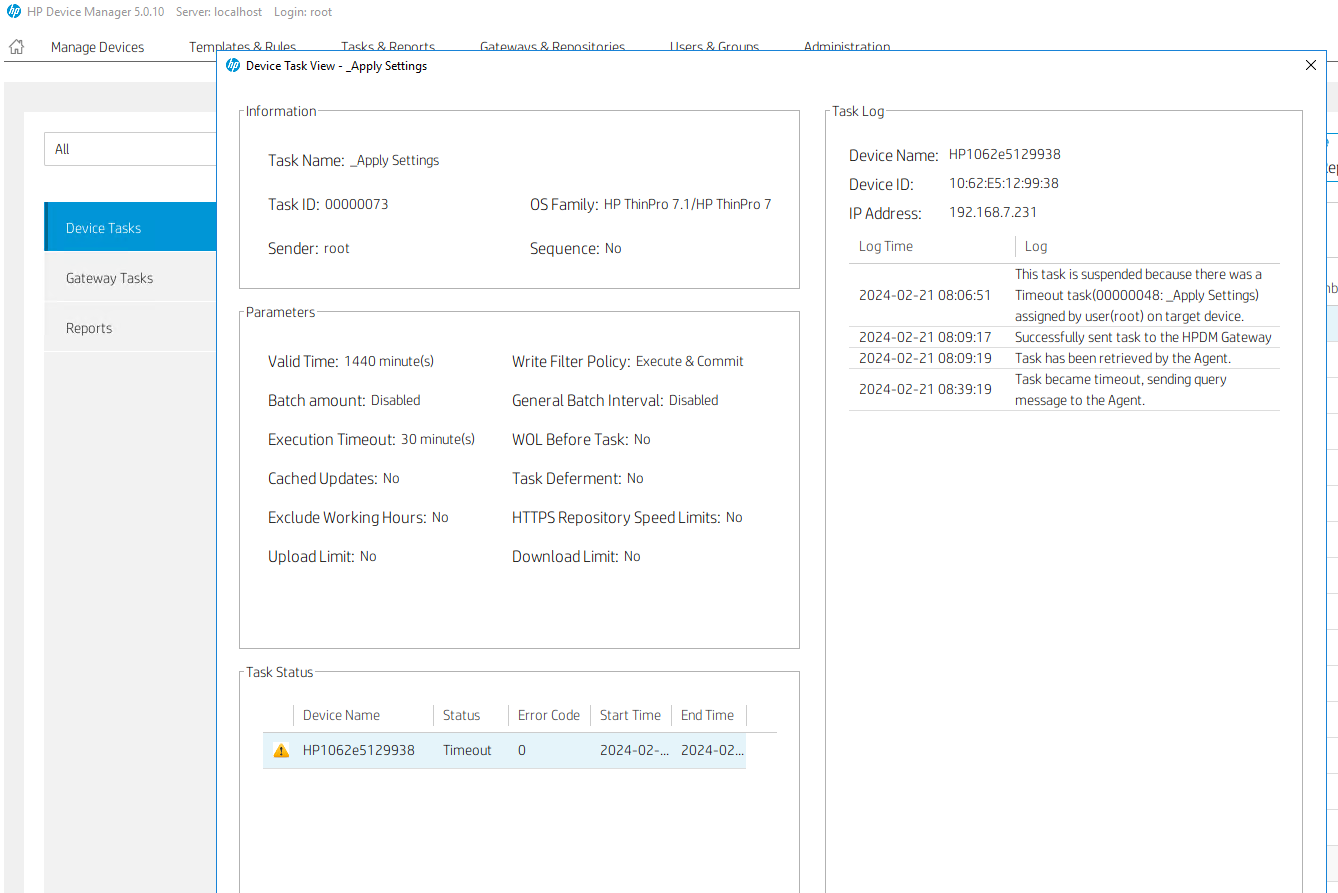Close the Device Task View dialog

click(x=1310, y=65)
